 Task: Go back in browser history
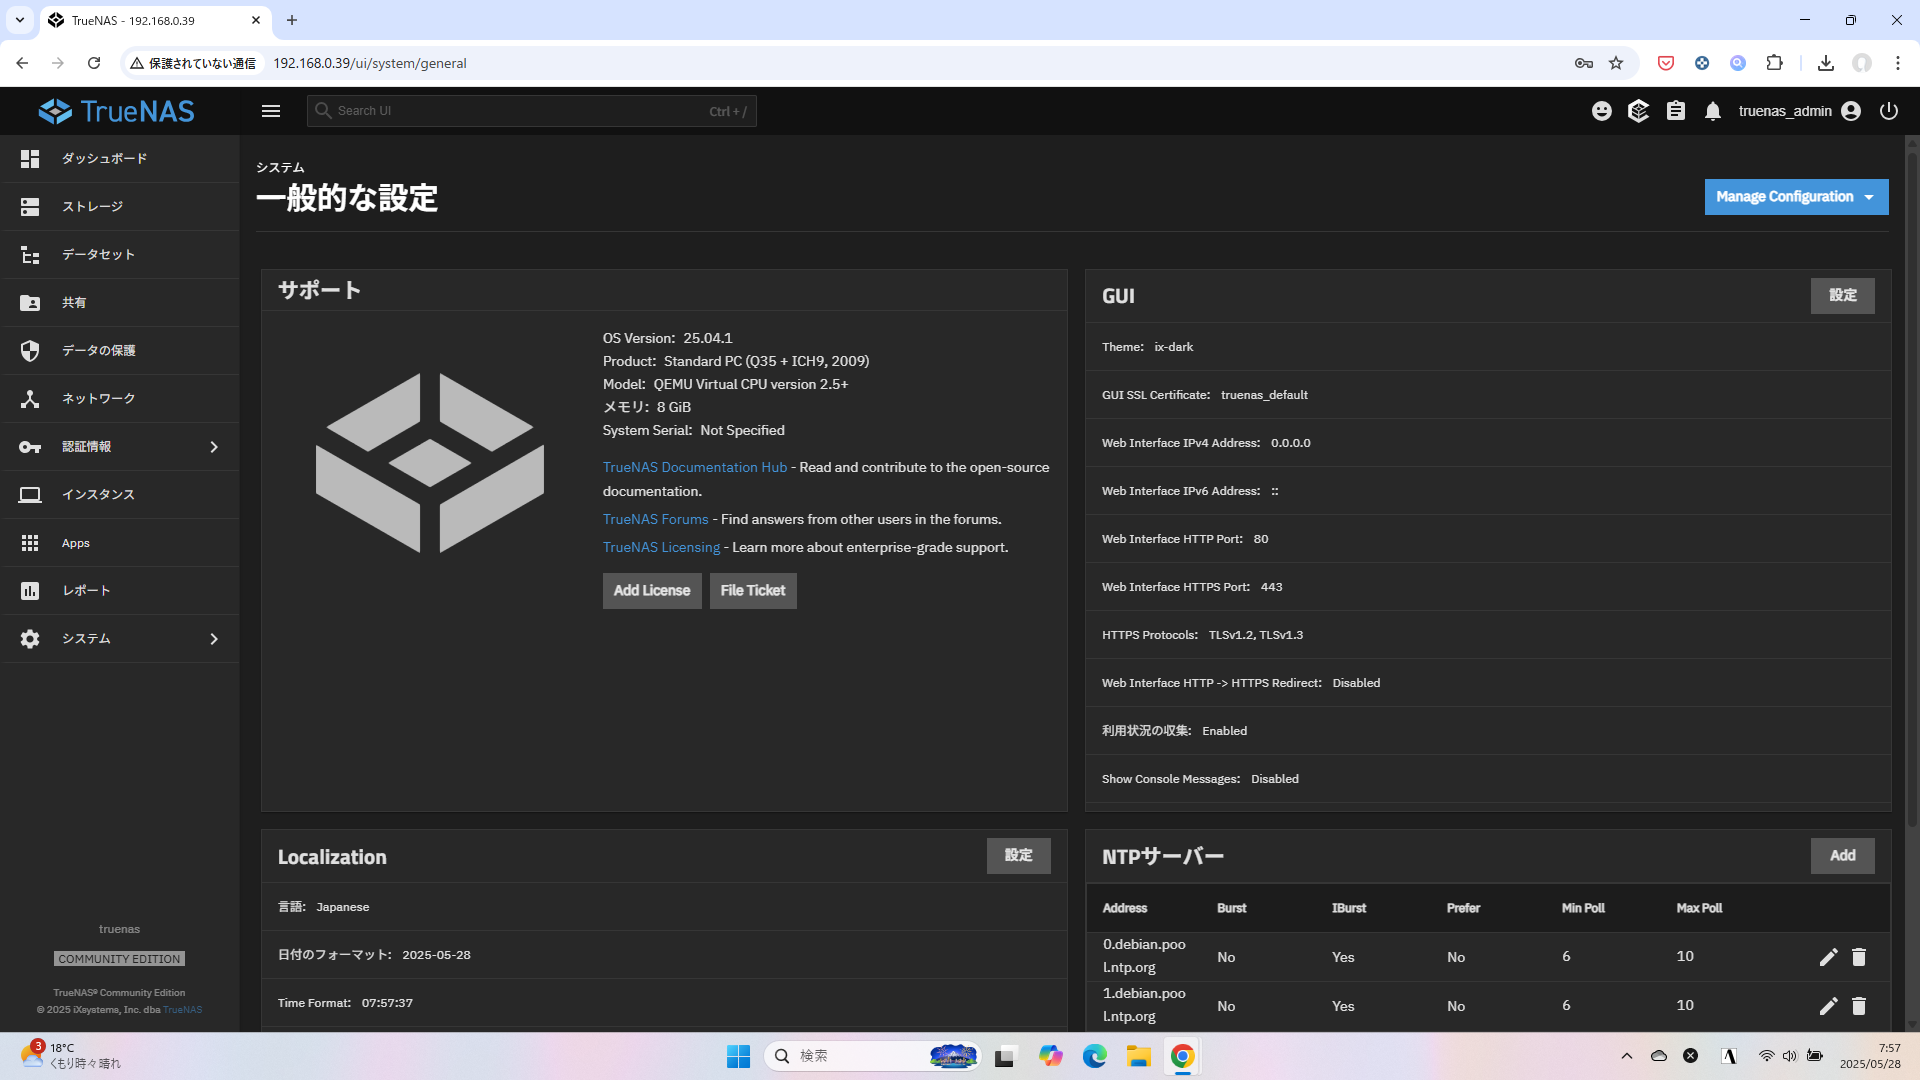pyautogui.click(x=22, y=63)
